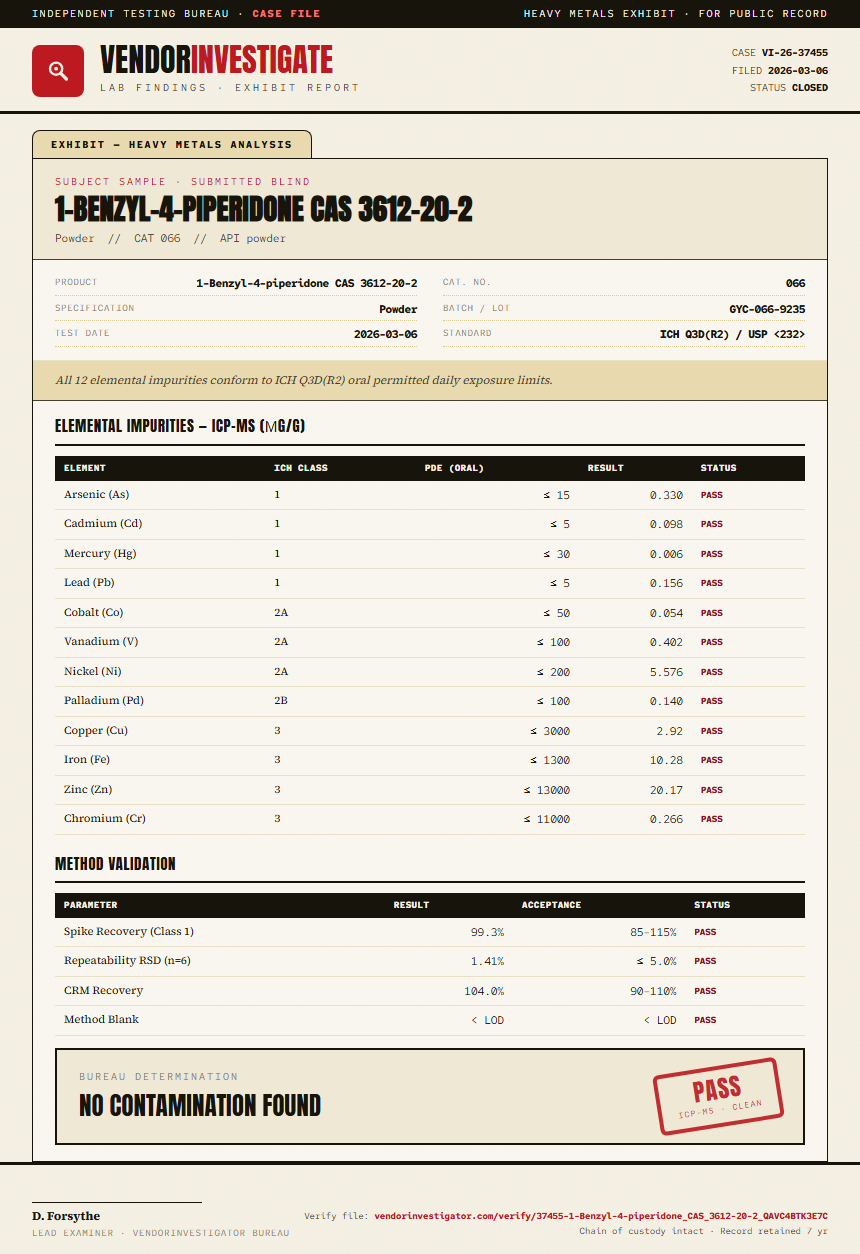This screenshot has height=1254, width=860.
Task: Click the Method Blank row label
Action: [101, 1020]
